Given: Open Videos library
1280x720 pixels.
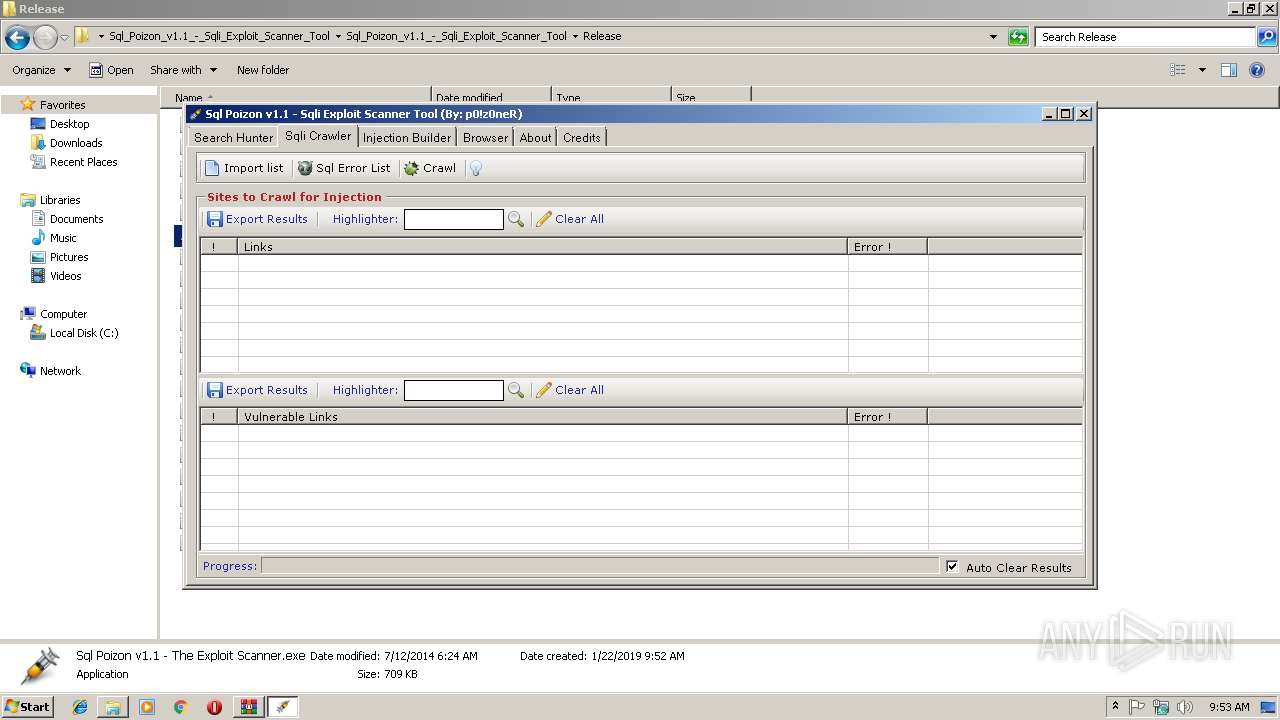Looking at the screenshot, I should 65,276.
